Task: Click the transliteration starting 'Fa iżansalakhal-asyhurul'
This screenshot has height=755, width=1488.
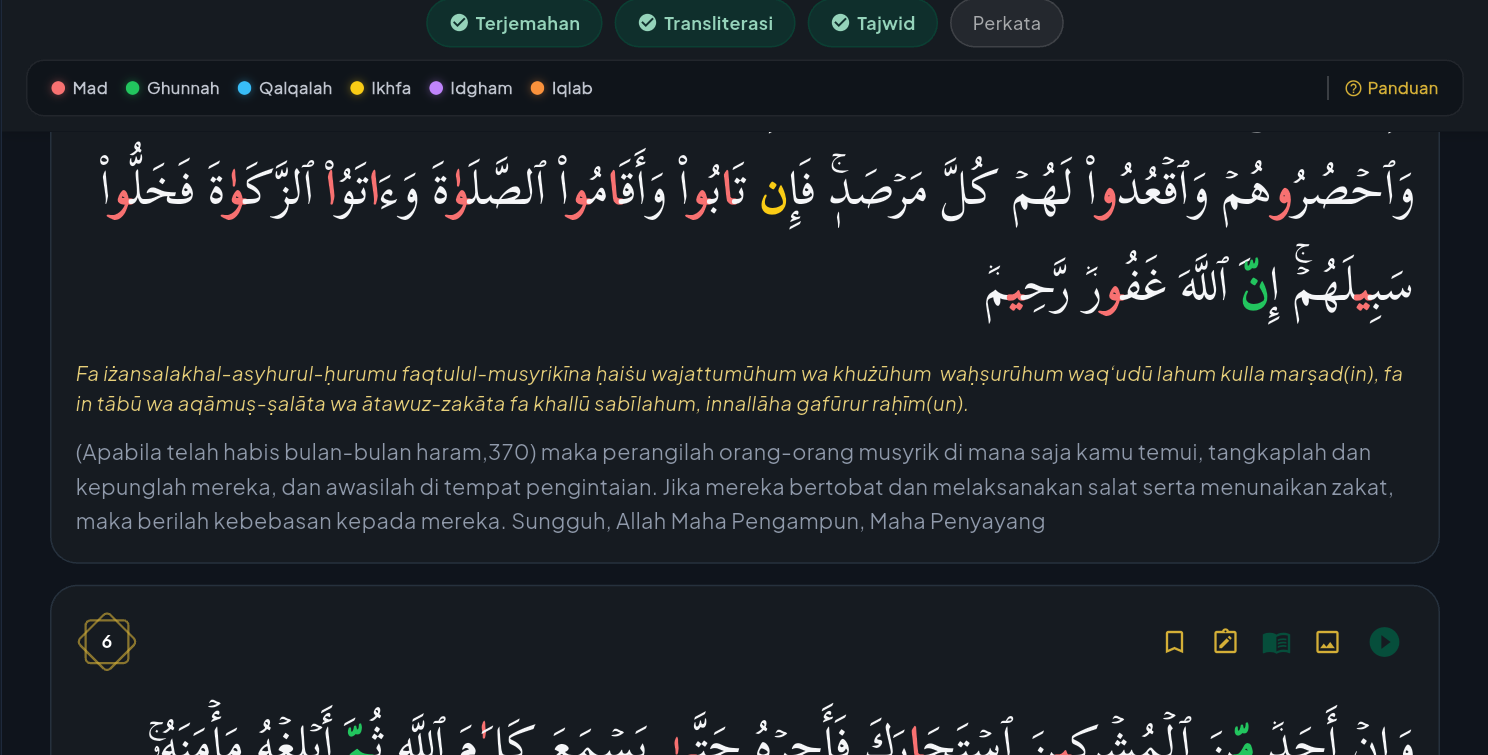Action: (x=739, y=389)
